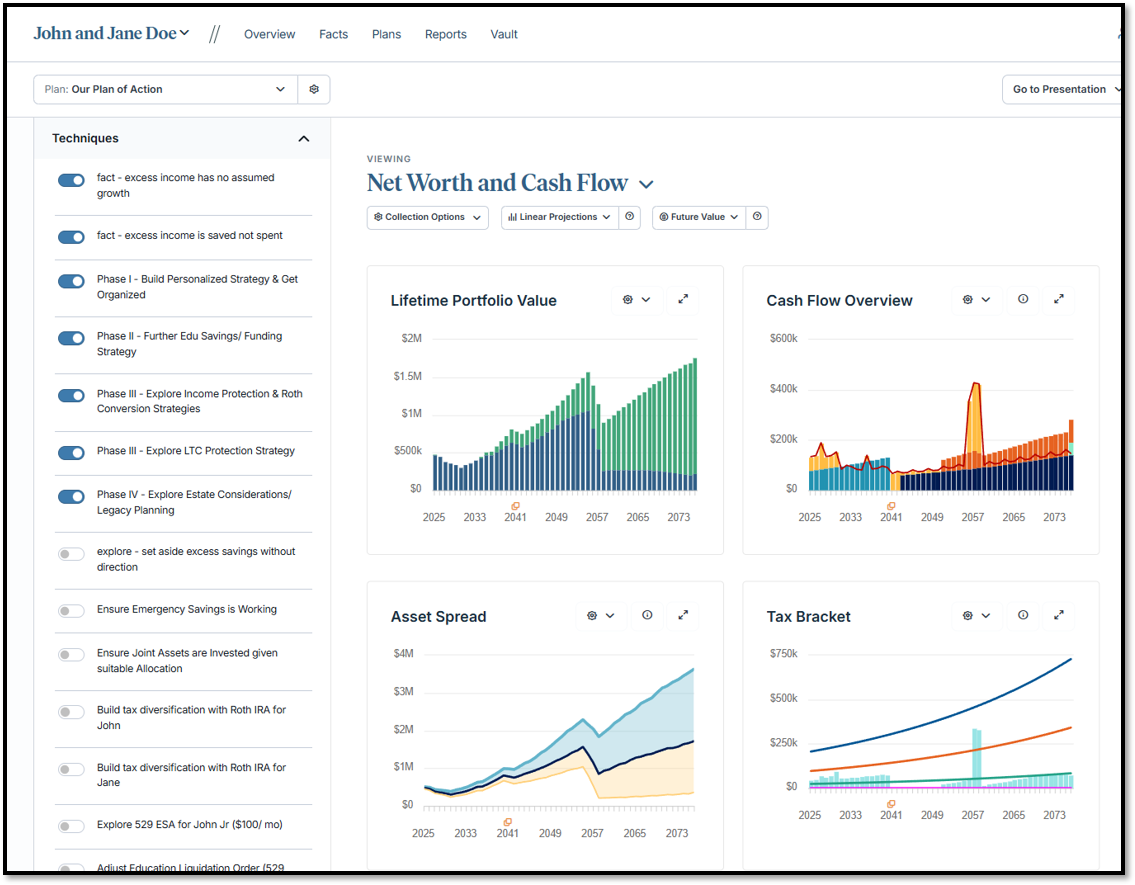Enable Ensure Emergency Savings is Working

pyautogui.click(x=71, y=610)
